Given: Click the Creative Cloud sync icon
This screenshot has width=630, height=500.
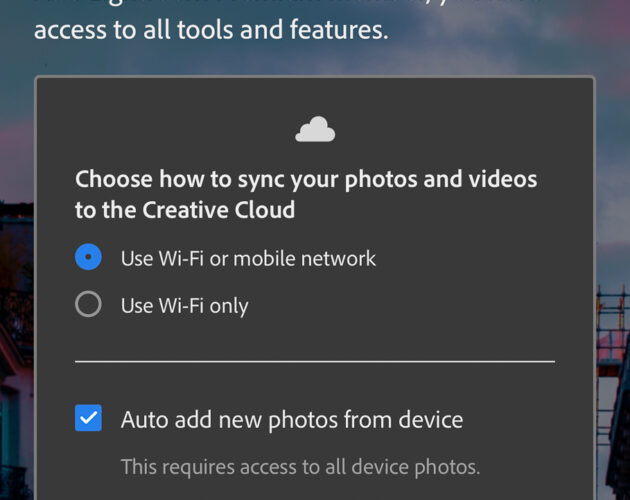Looking at the screenshot, I should pyautogui.click(x=315, y=129).
